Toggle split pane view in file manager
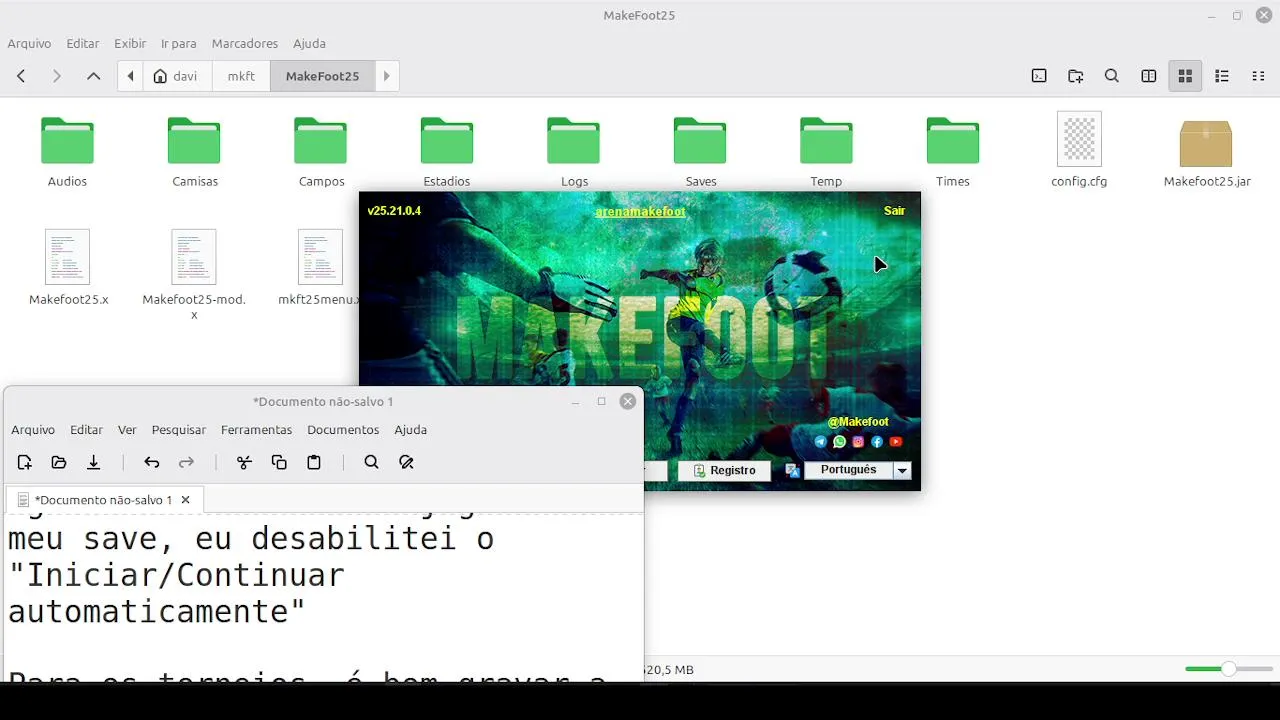 [x=1149, y=76]
